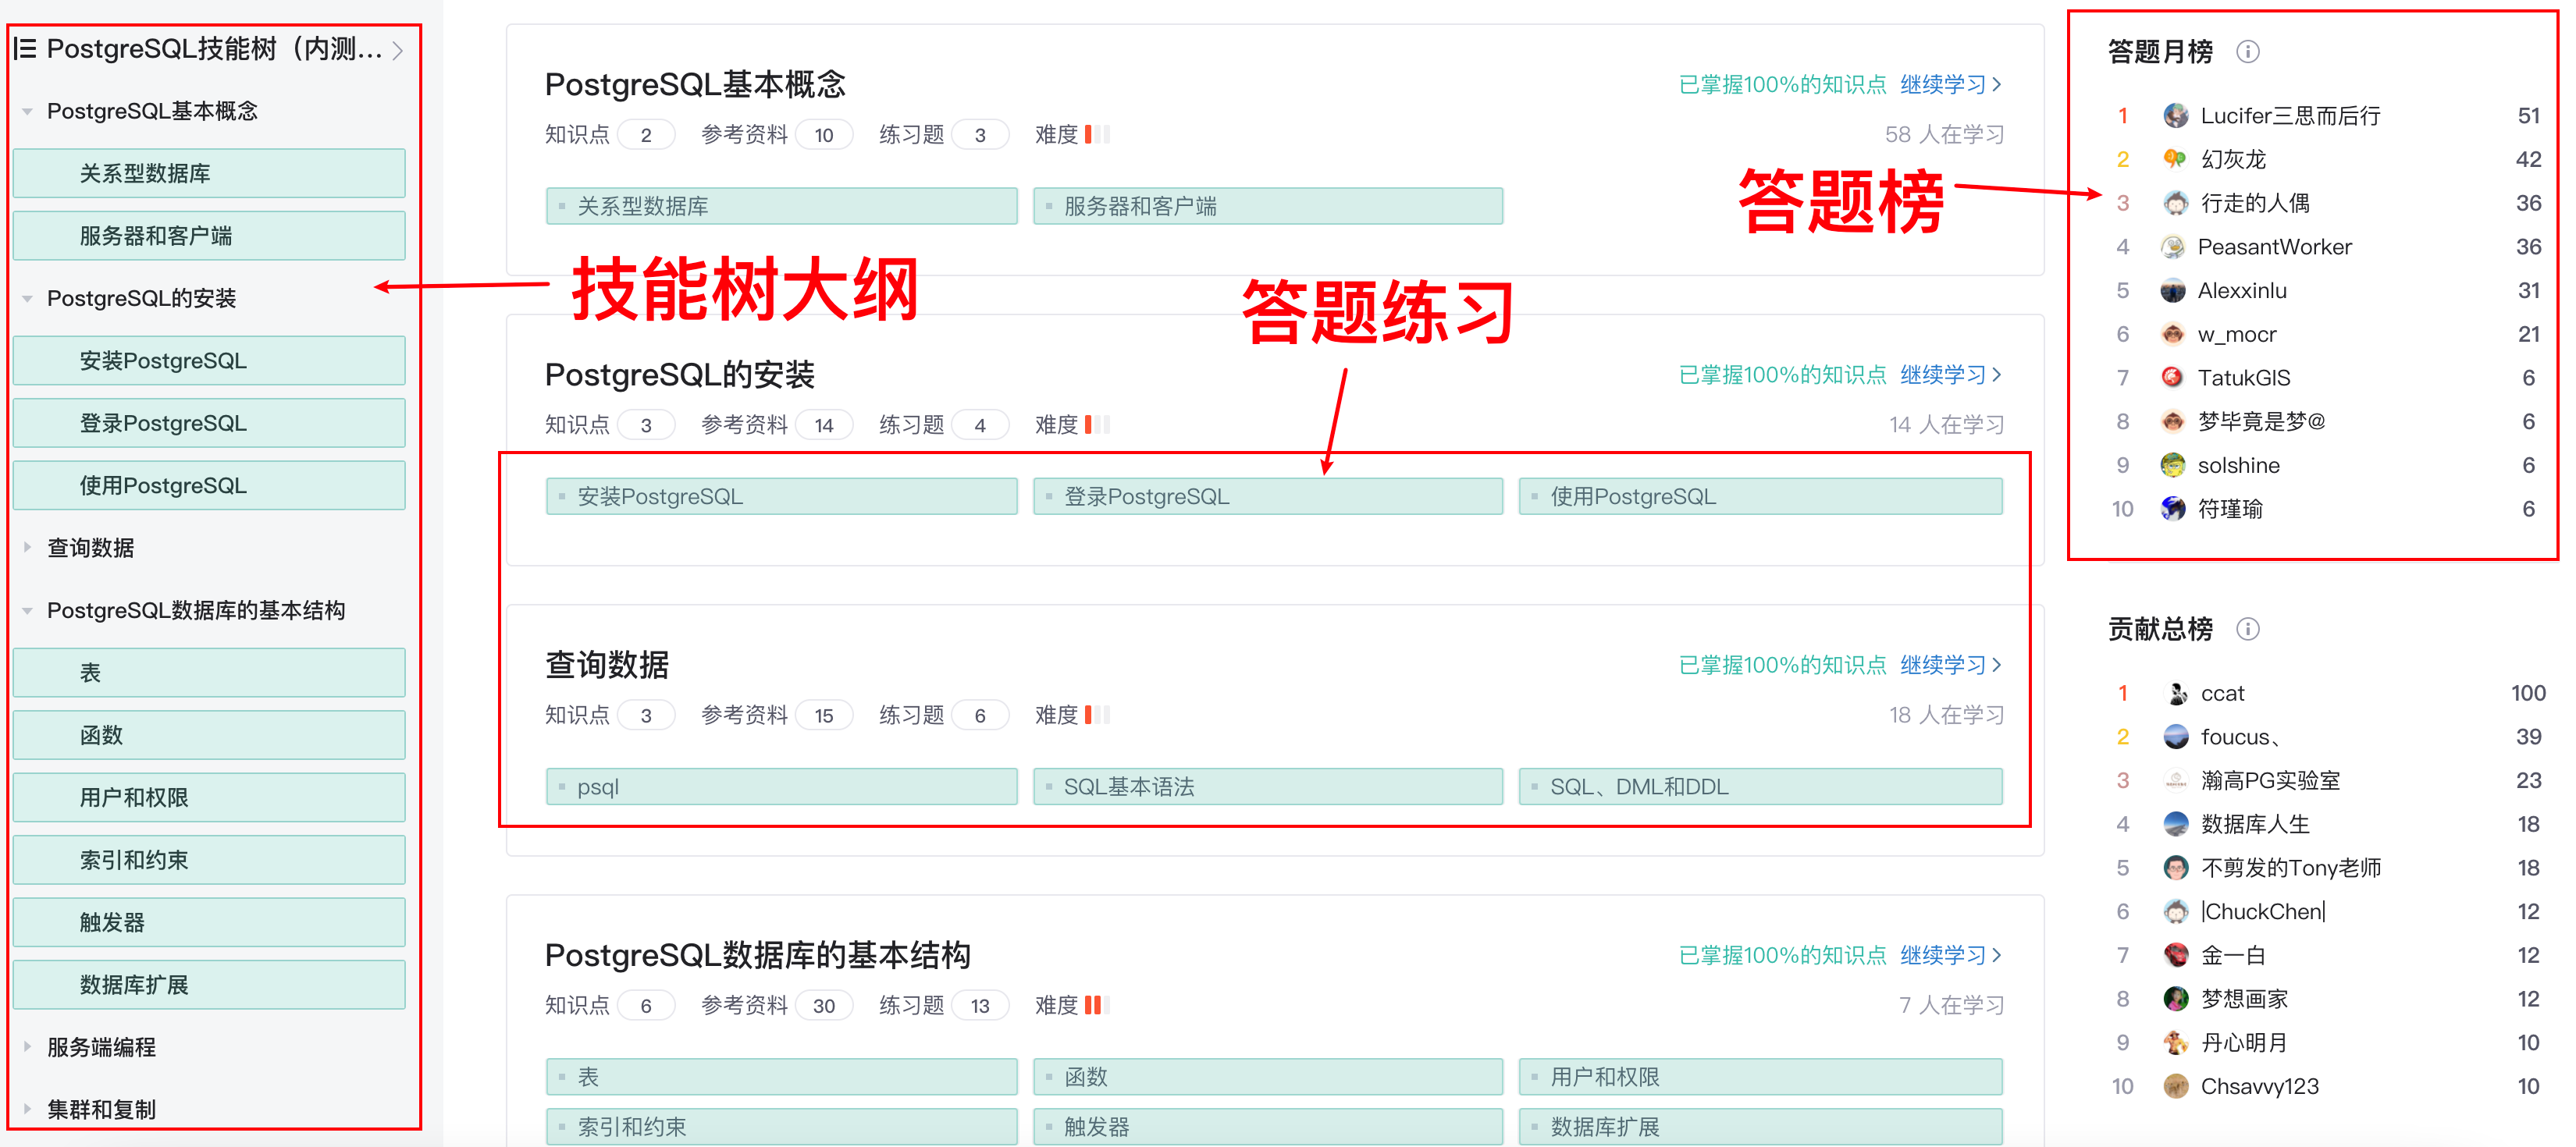Select 关系型数据库 in the sidebar outline
Image resolution: width=2576 pixels, height=1147 pixels.
pos(209,173)
